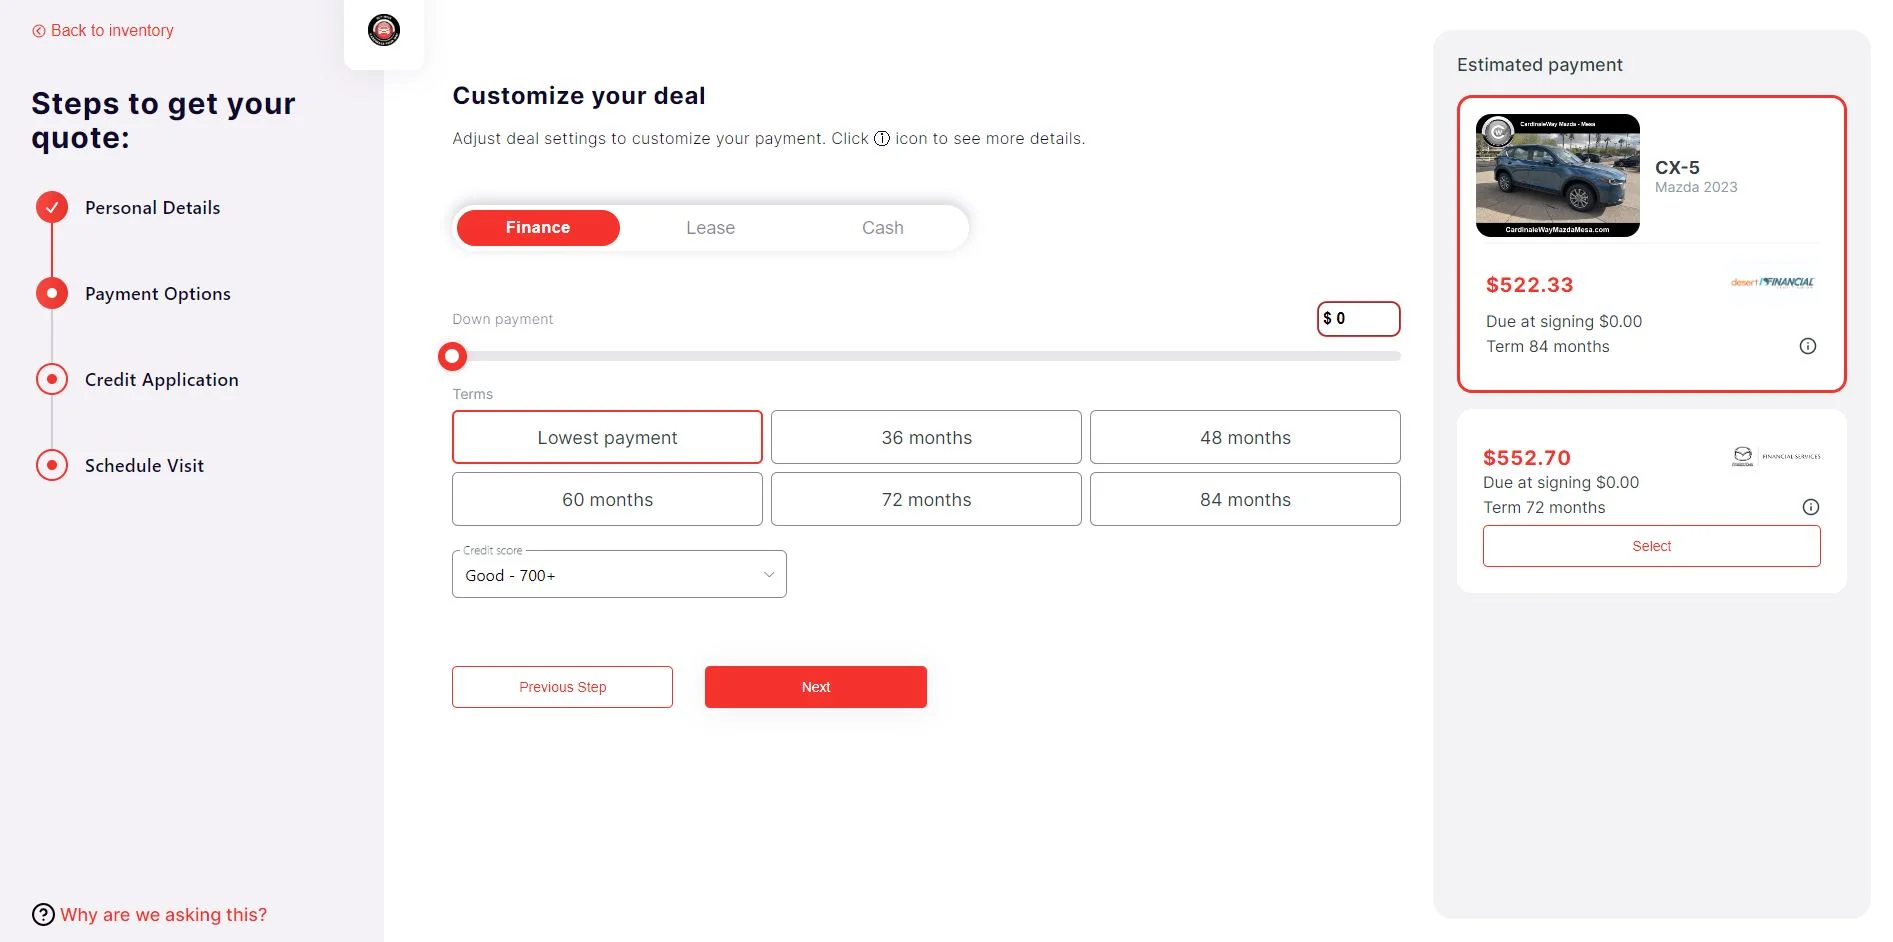Open info icon for $552.70 payment
1893x942 pixels.
(1810, 507)
